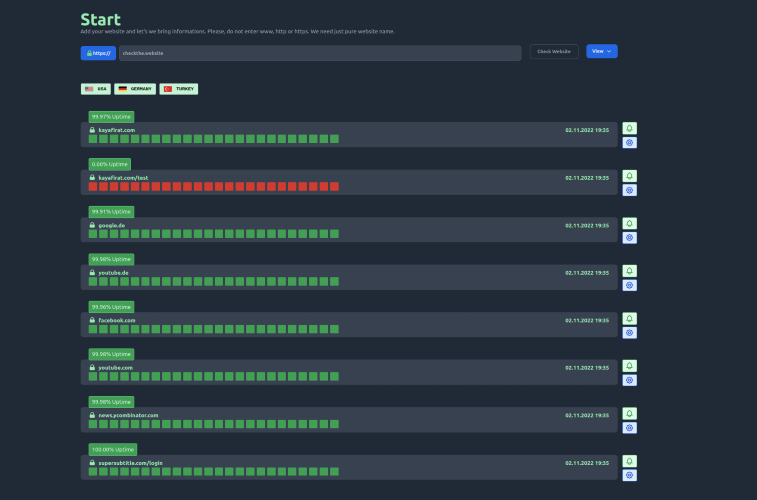Click the lock icon beside kayafirat.com
Viewport: 757px width, 500px height.
point(92,130)
